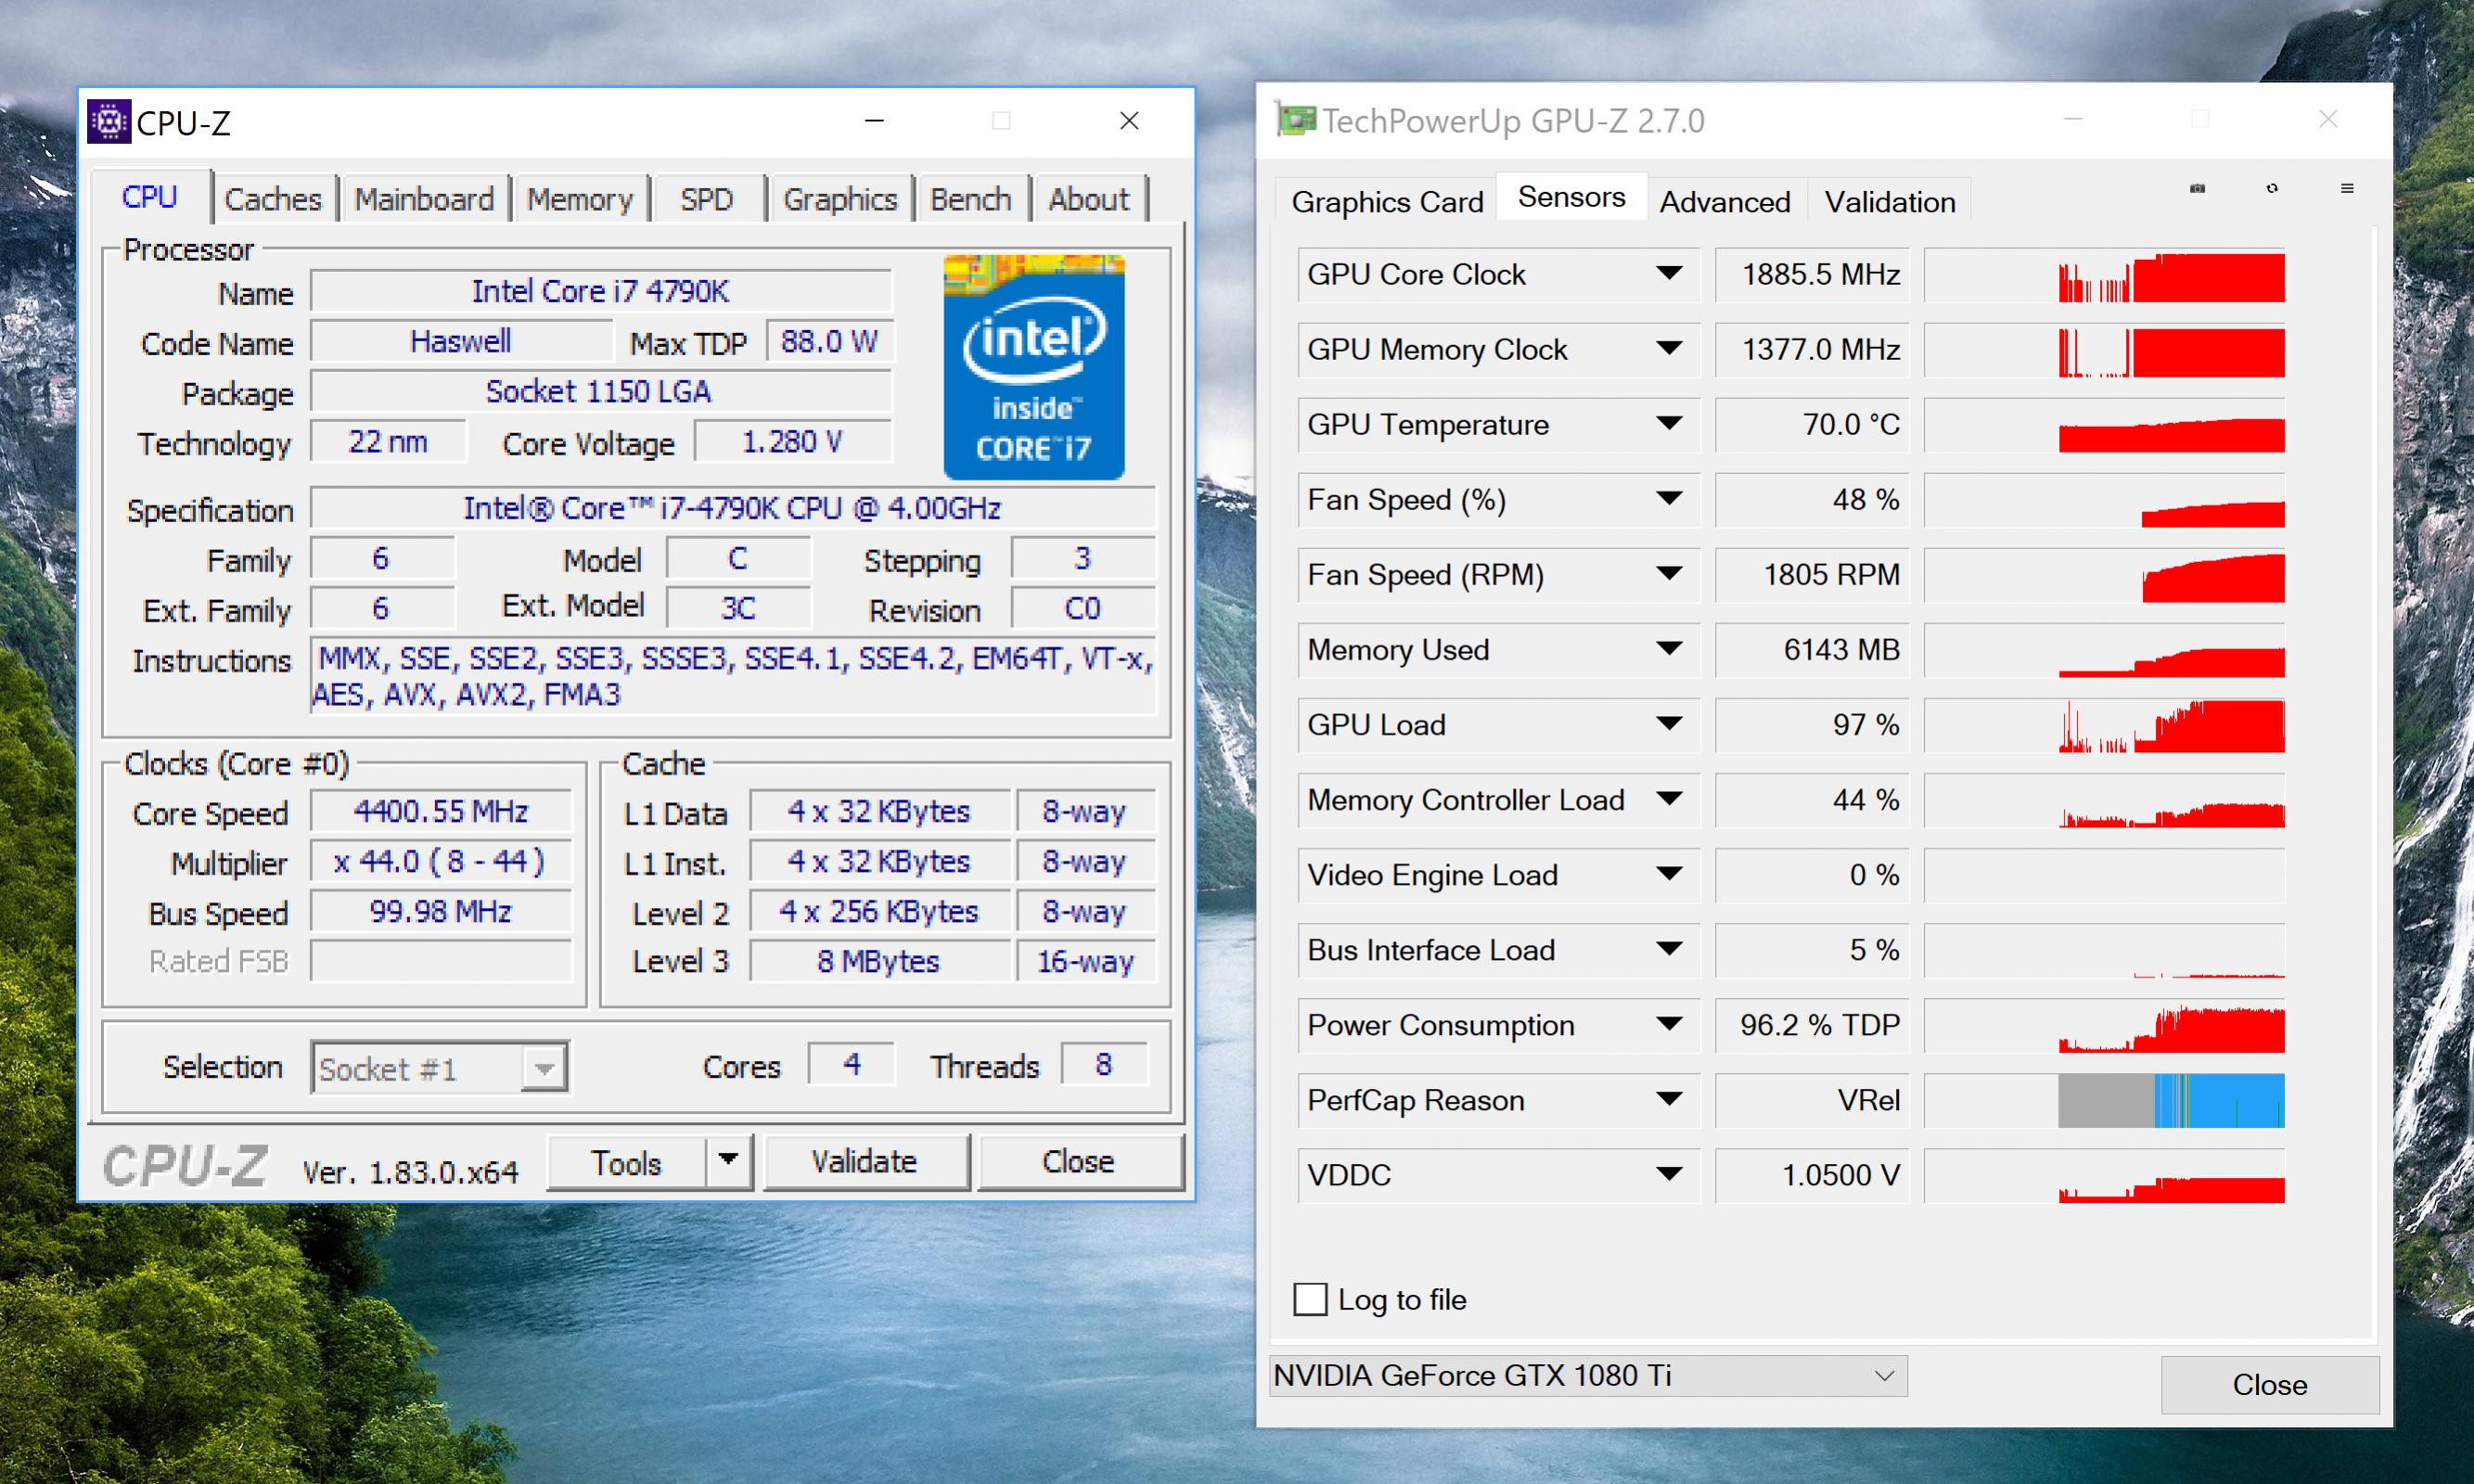Click the GPU Load history graph
2474x1484 pixels.
tap(2170, 726)
